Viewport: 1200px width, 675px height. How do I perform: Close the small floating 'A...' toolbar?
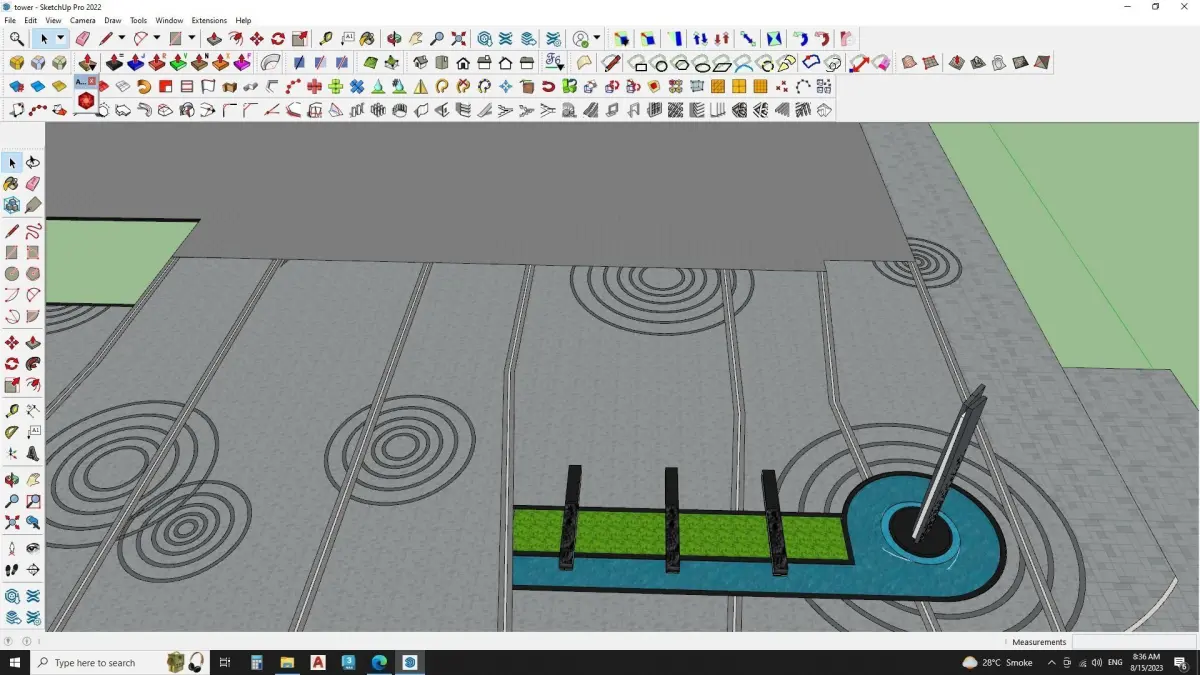pos(92,81)
